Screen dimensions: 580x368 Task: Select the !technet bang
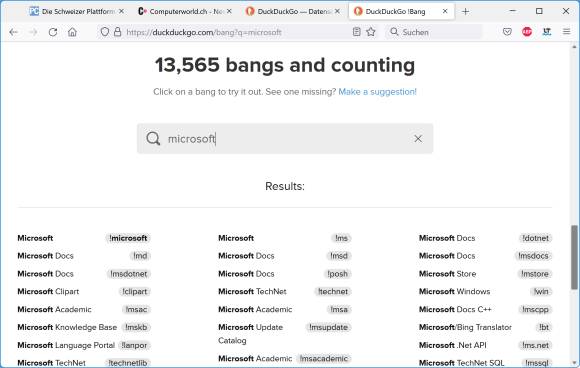tap(333, 292)
